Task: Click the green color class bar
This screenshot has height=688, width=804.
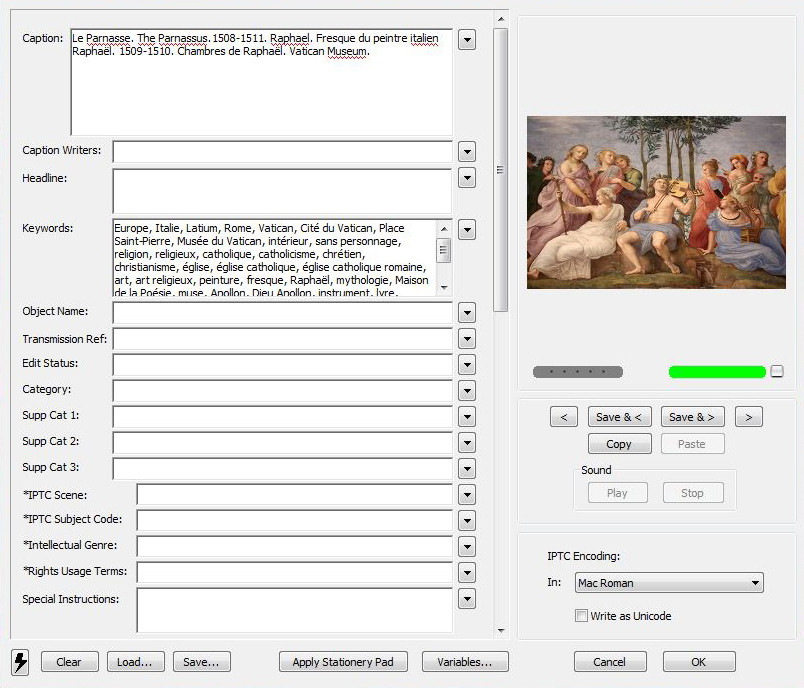Action: [717, 372]
